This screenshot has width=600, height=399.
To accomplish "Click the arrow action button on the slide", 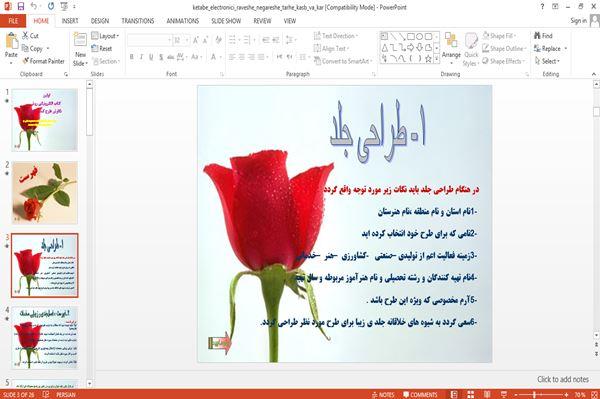I will tap(220, 343).
